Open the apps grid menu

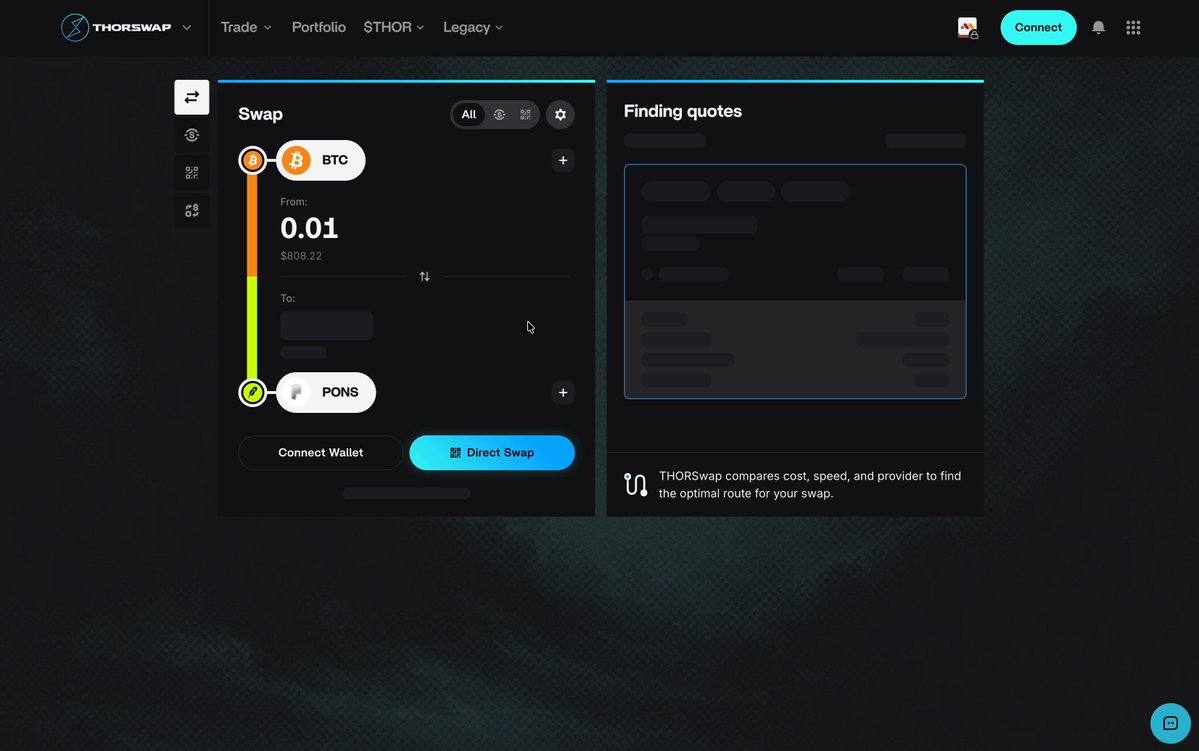click(1133, 28)
